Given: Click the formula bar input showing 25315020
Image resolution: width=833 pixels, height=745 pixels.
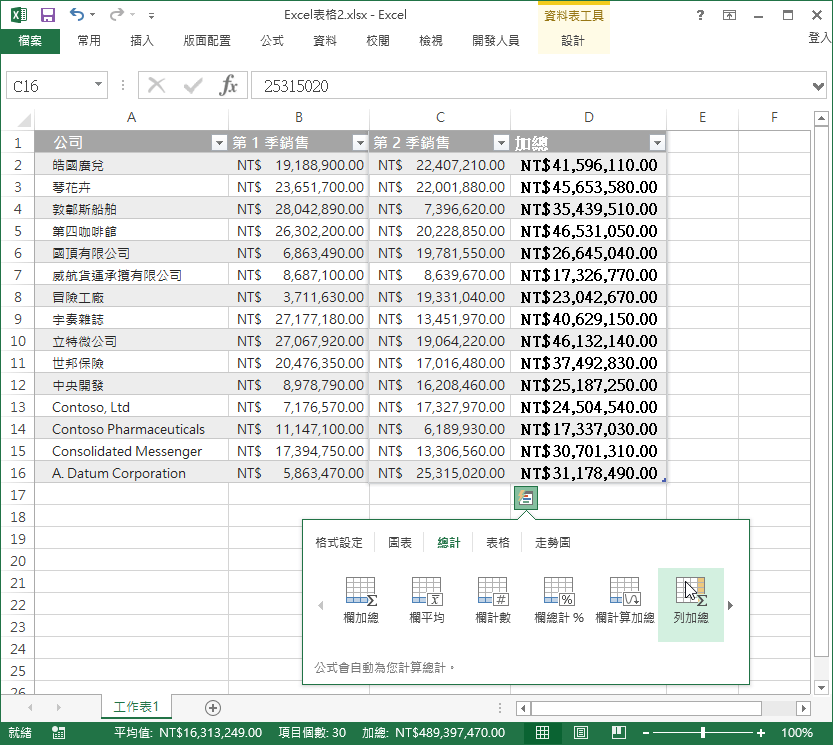Looking at the screenshot, I should [x=530, y=86].
